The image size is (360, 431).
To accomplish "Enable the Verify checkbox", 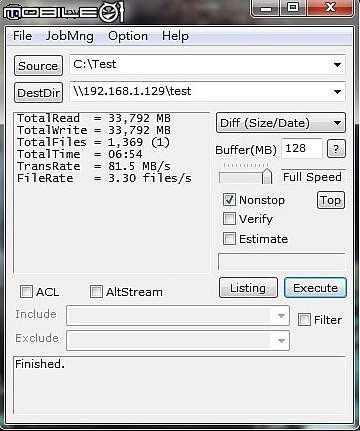I will (x=229, y=219).
